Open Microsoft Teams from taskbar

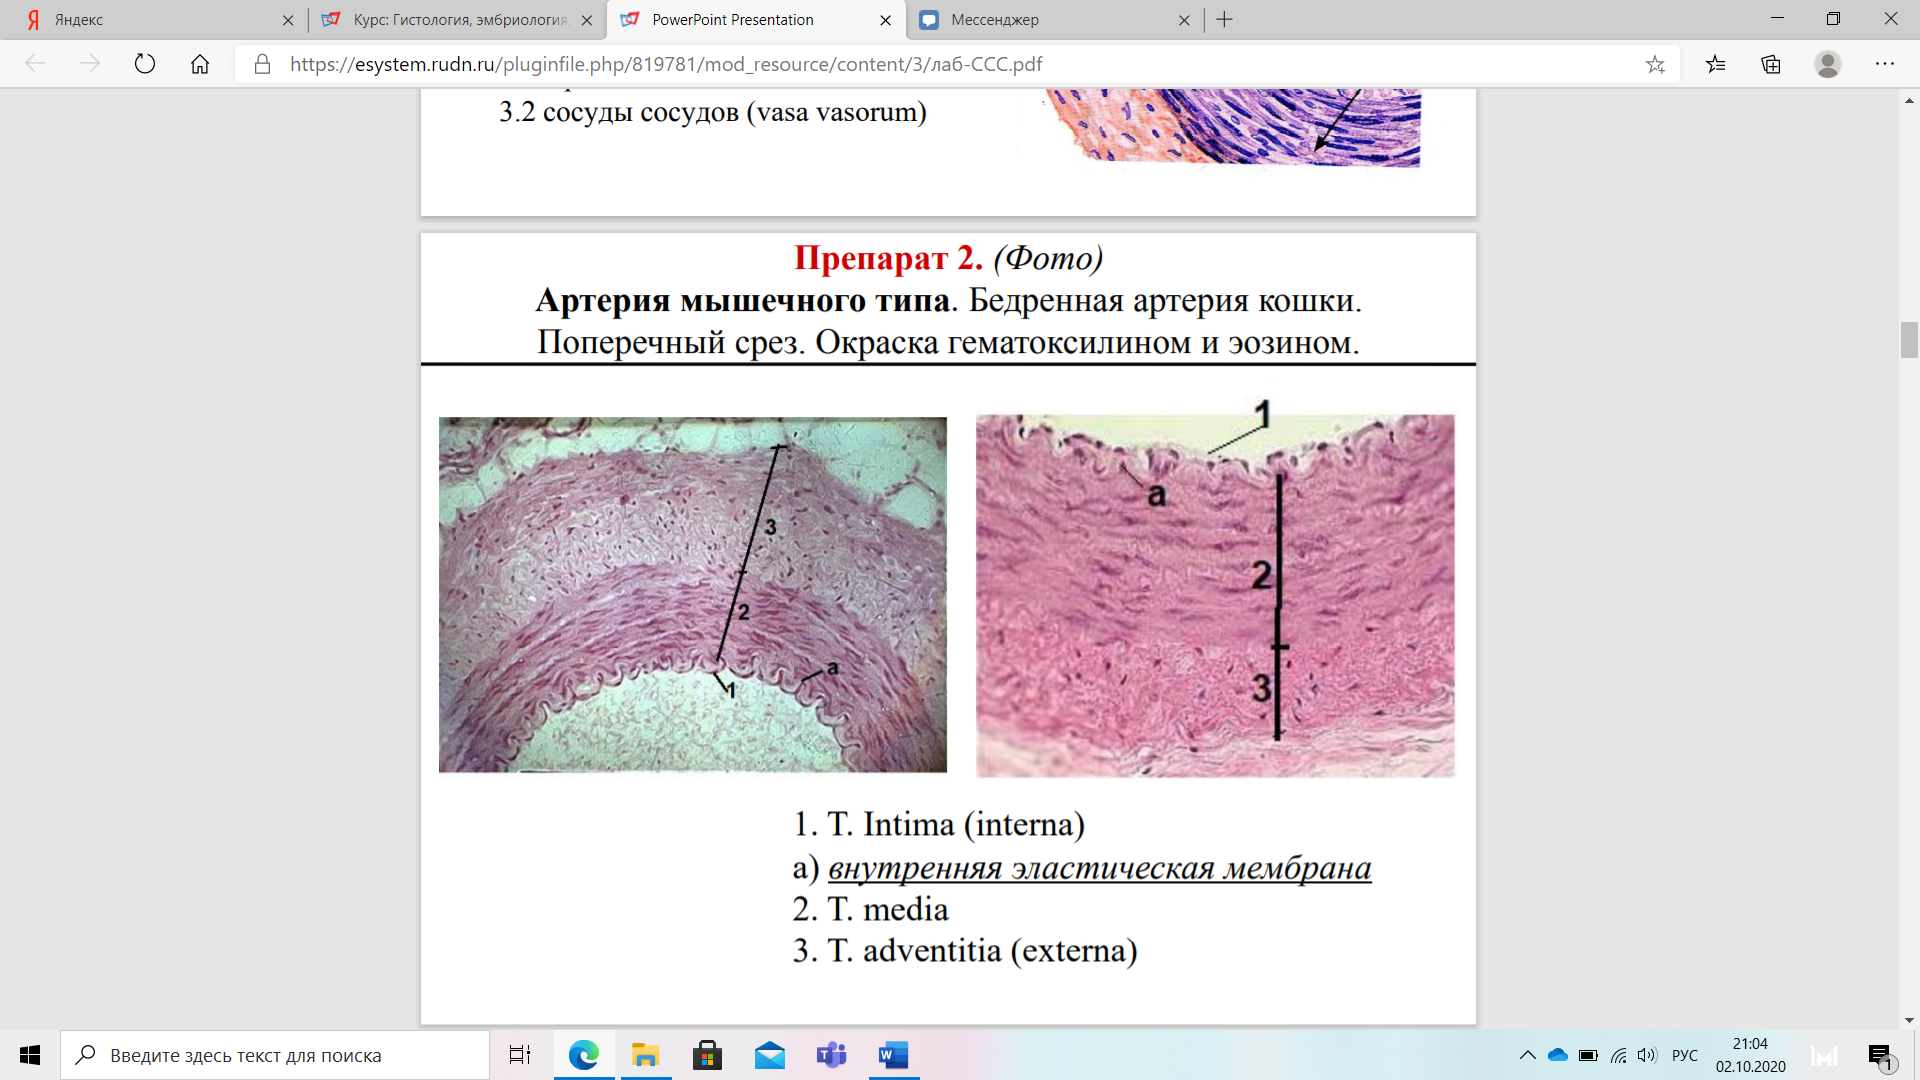click(832, 1055)
